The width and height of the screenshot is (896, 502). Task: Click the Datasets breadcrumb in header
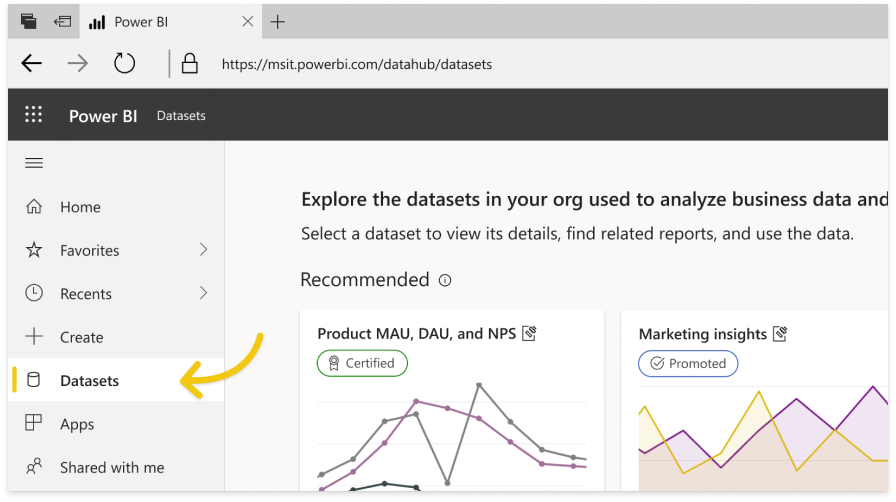pyautogui.click(x=181, y=116)
